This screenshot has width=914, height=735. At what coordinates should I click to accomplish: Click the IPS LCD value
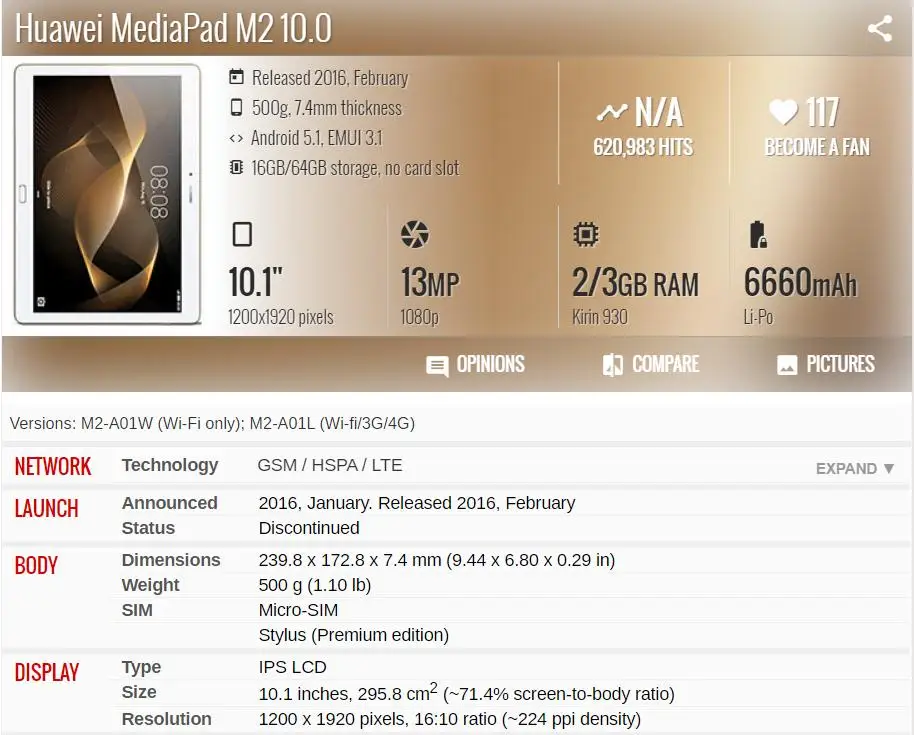click(x=292, y=667)
